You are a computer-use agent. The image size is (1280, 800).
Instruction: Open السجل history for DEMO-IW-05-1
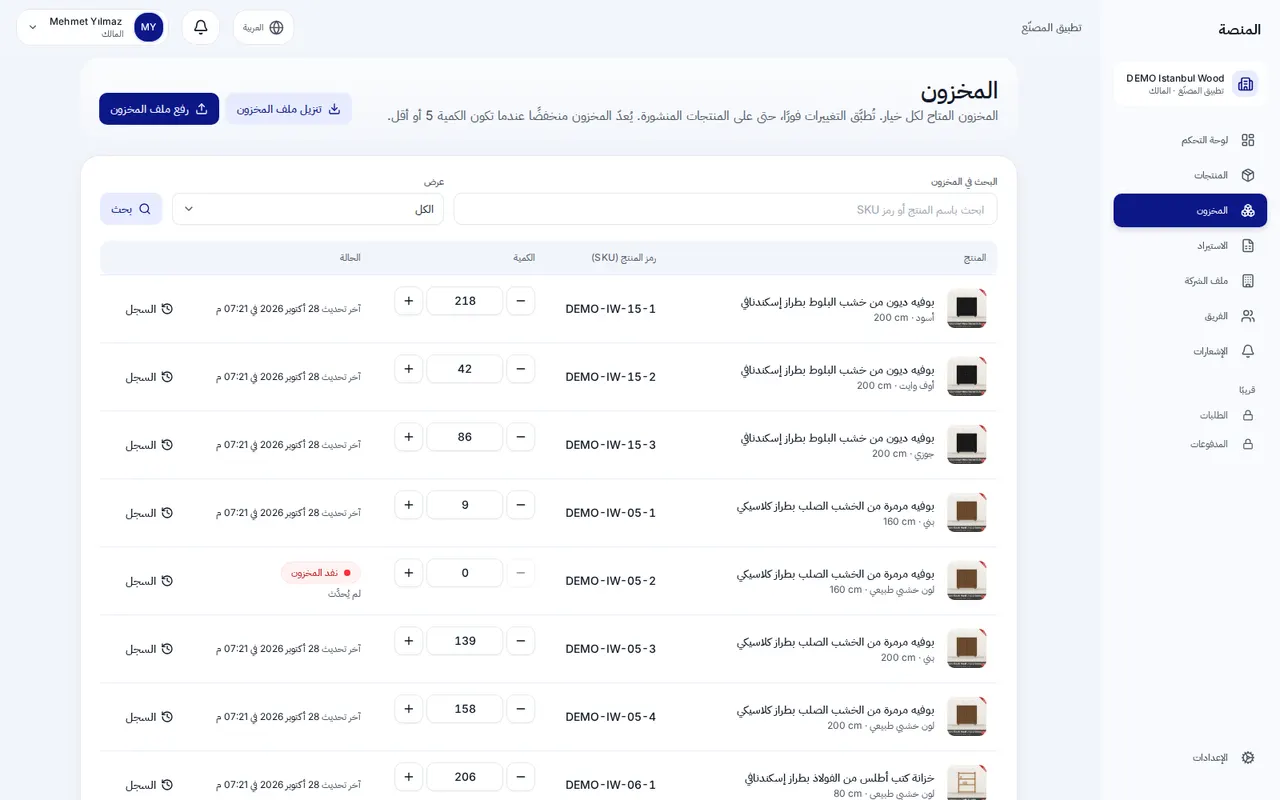pyautogui.click(x=149, y=513)
